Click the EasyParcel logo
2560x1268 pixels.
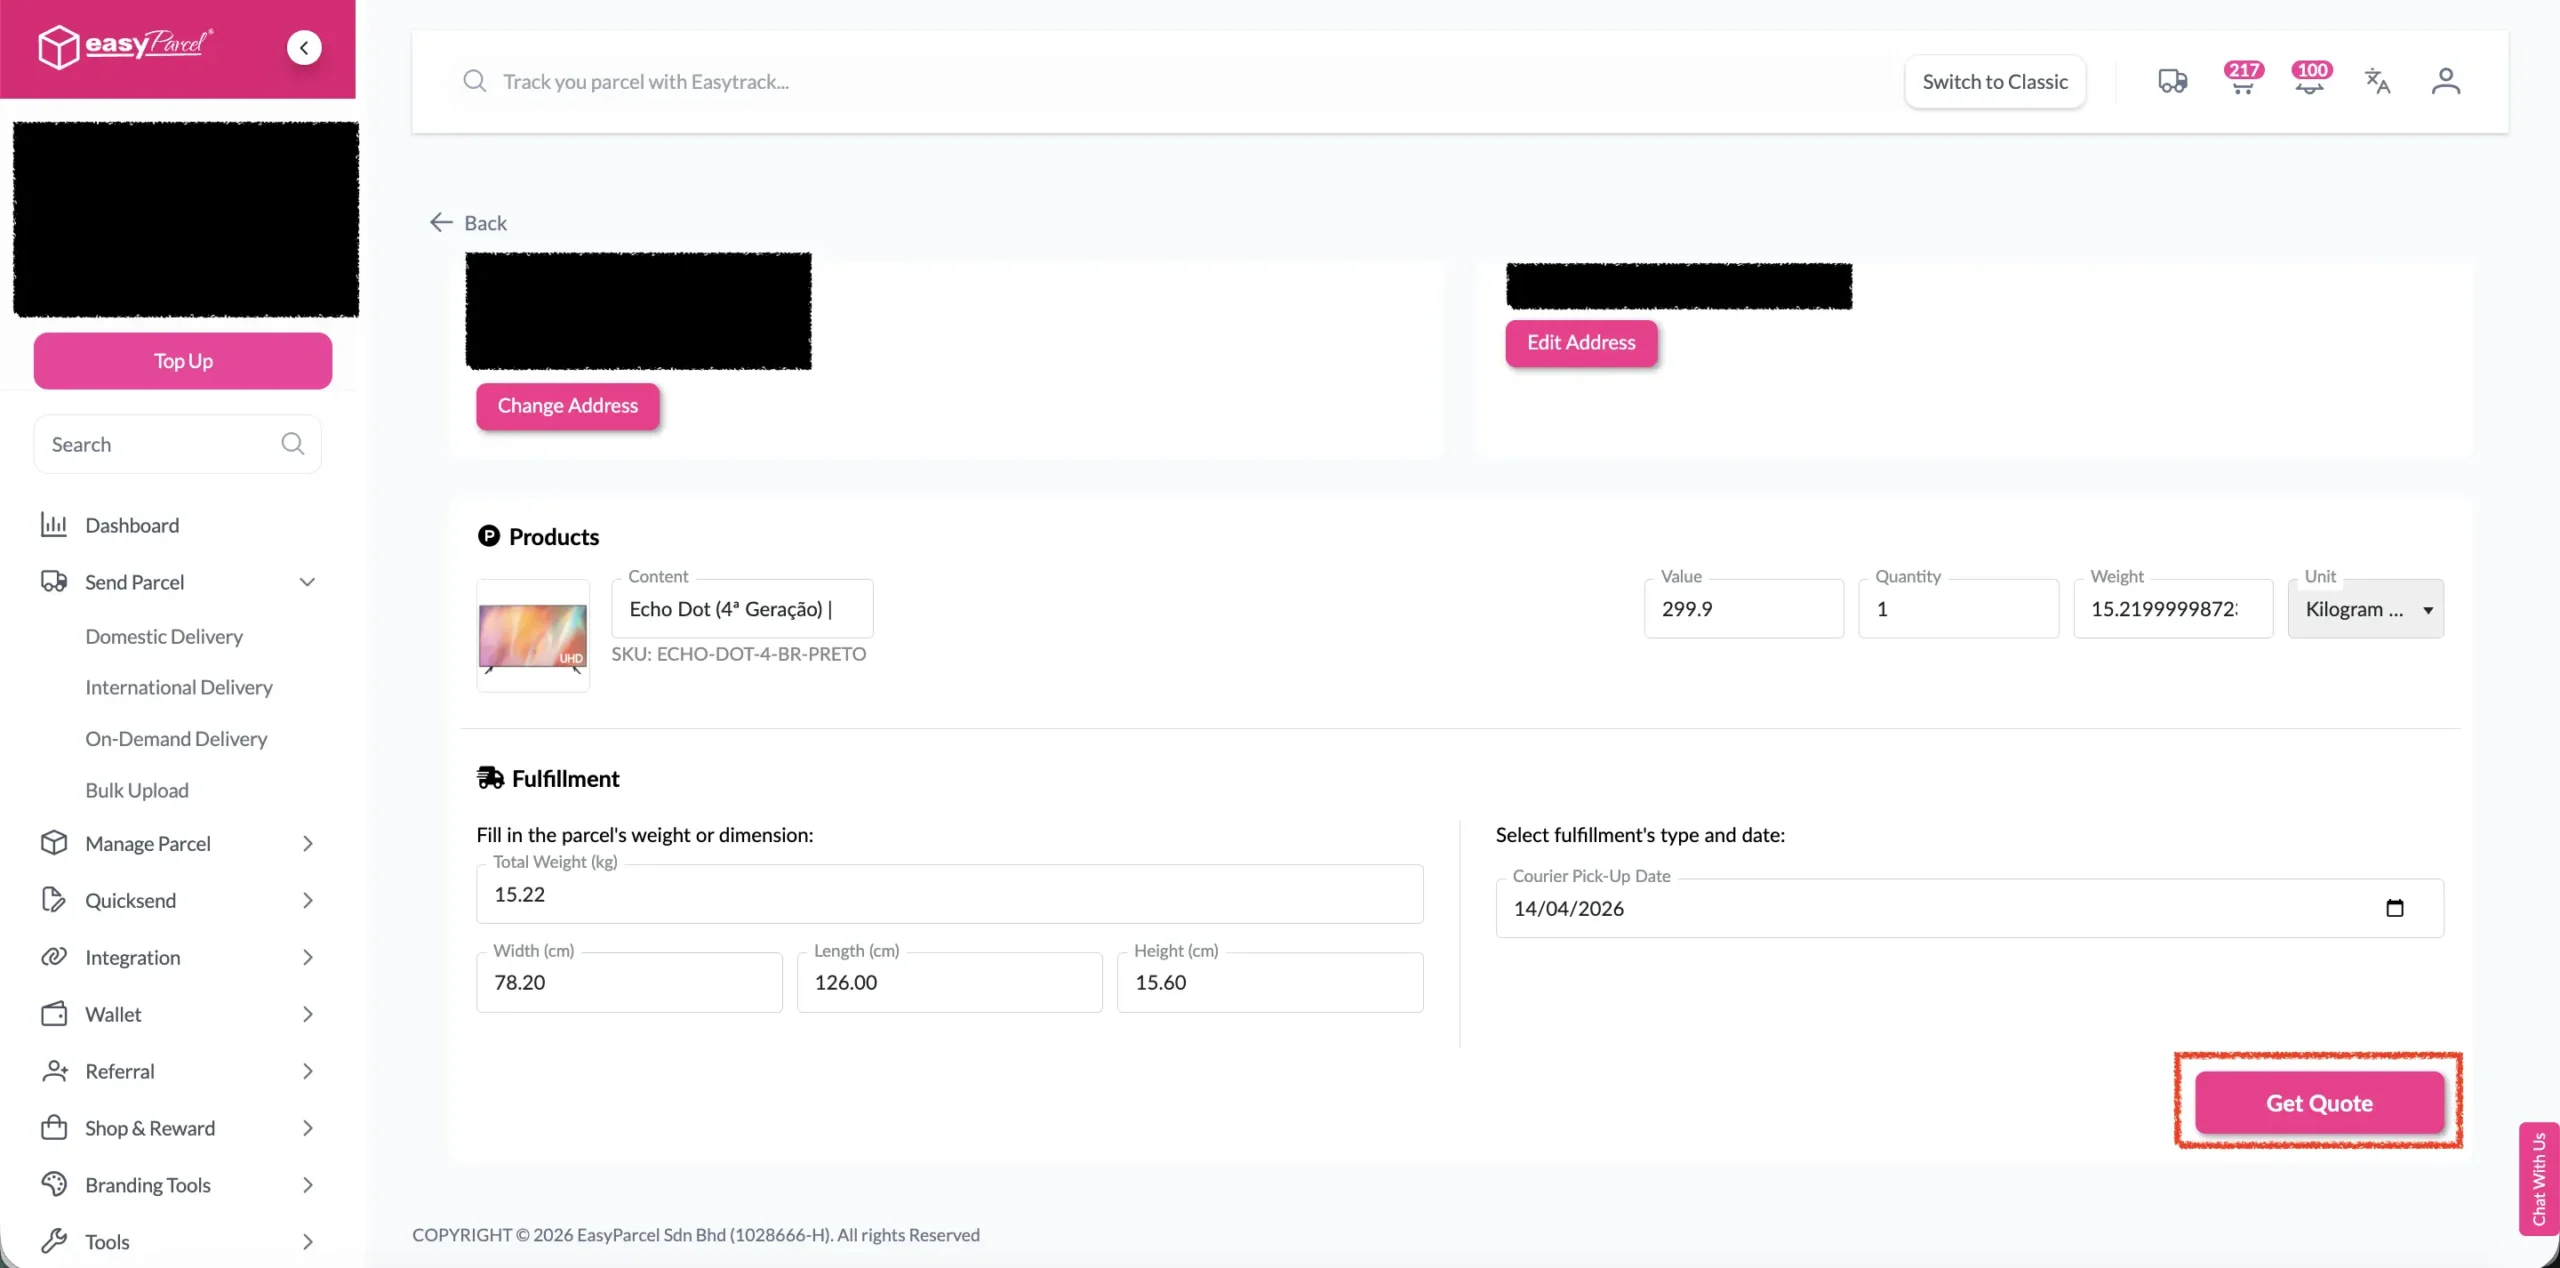125,46
